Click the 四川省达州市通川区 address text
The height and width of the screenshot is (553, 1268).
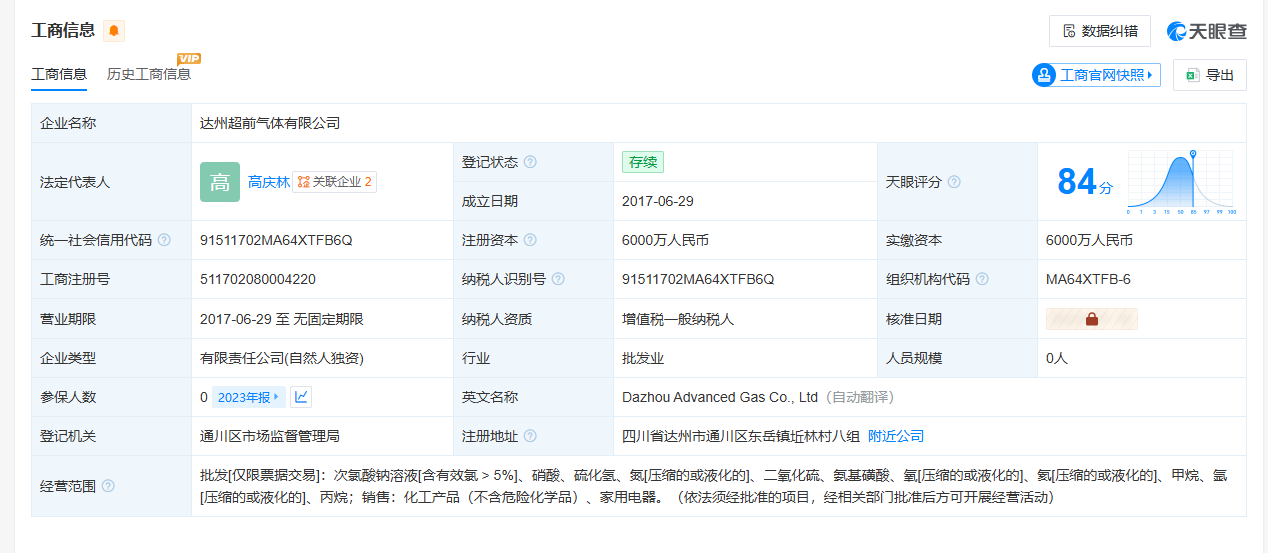(741, 436)
